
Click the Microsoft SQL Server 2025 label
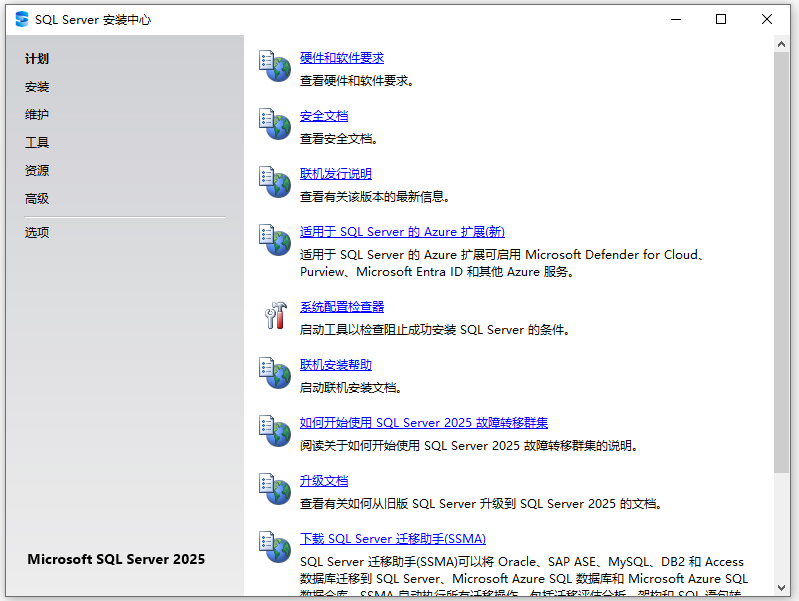[116, 559]
